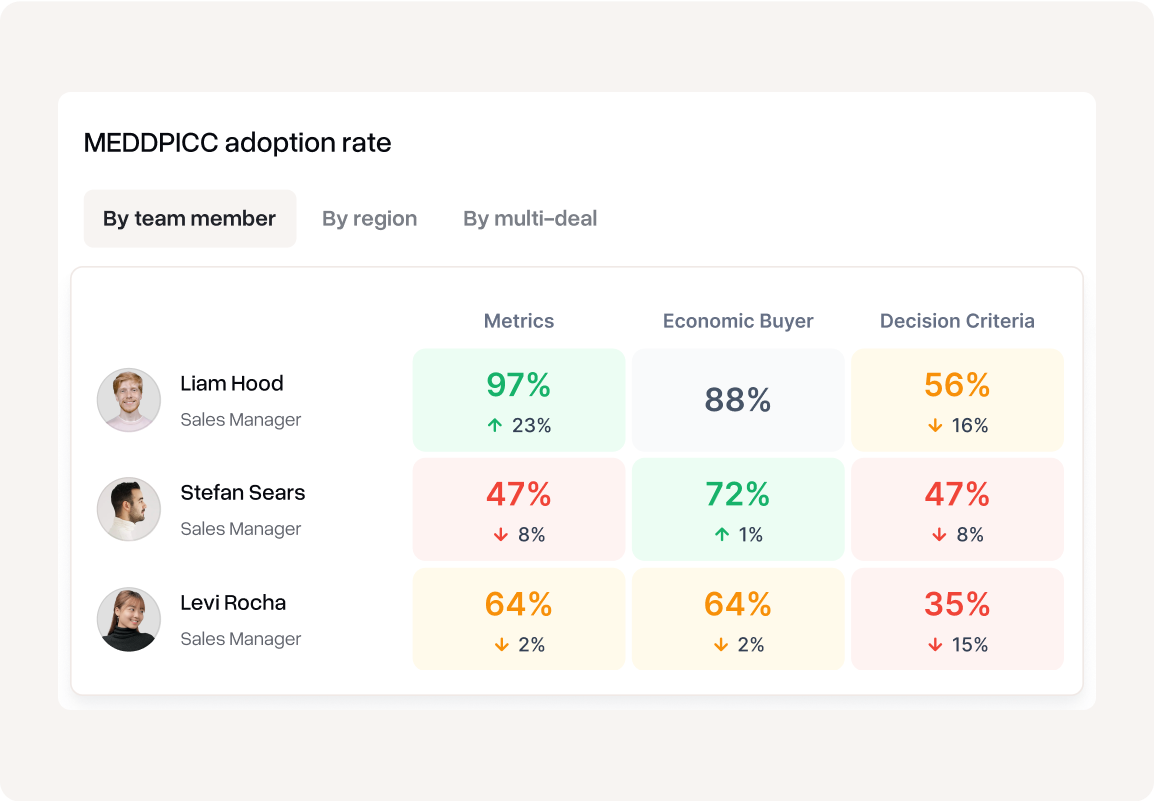The width and height of the screenshot is (1154, 801).
Task: Click green up arrow beside 1%
Action: coord(721,535)
